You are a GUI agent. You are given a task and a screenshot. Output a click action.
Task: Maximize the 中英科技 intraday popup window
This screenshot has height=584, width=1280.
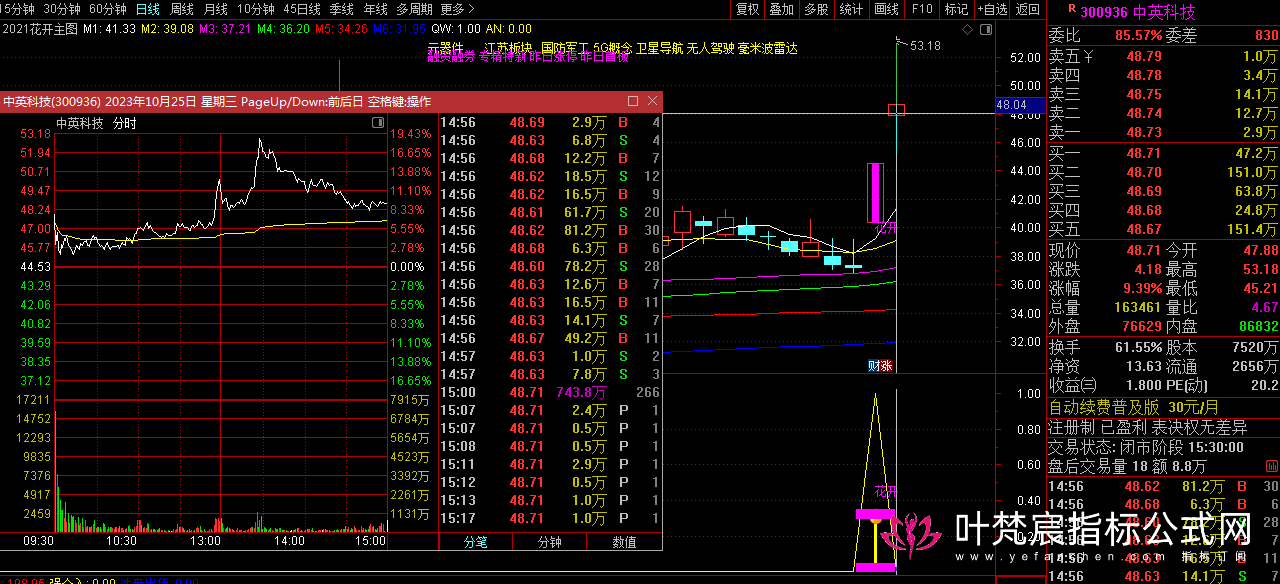[x=632, y=101]
